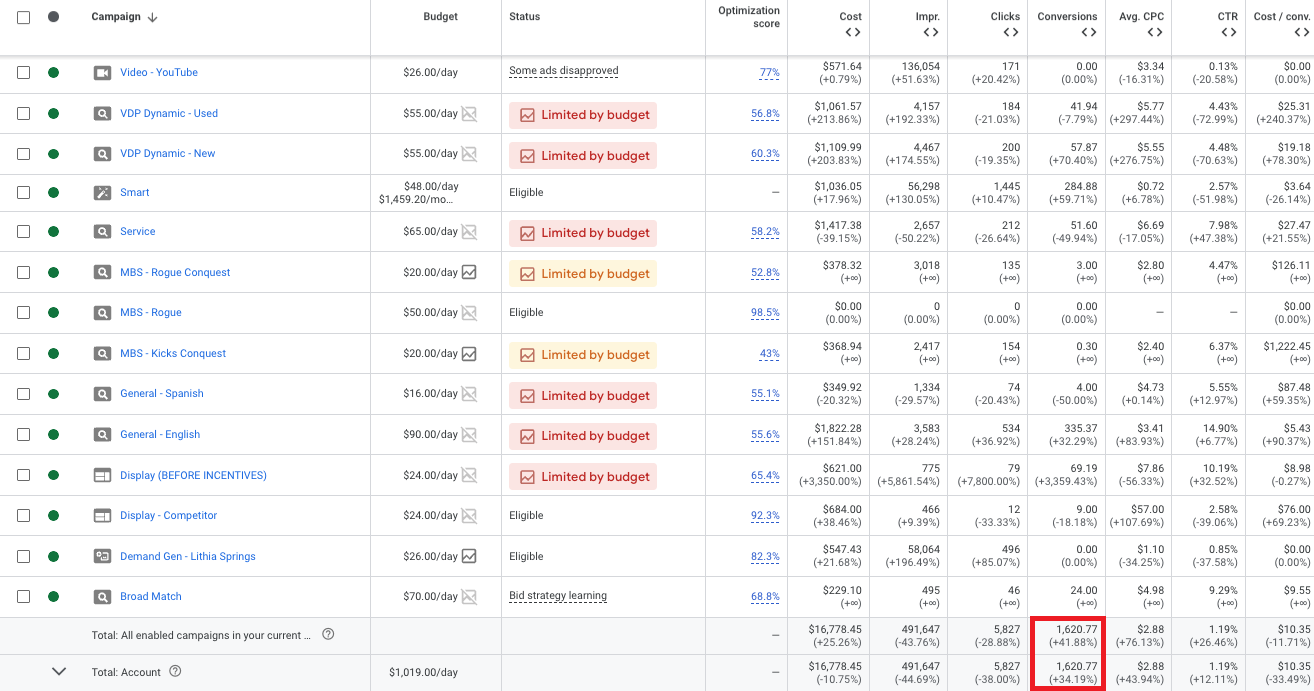This screenshot has width=1314, height=691.
Task: Click budget chart icon for Demand Gen - Lithia Springs
Action: coord(469,556)
